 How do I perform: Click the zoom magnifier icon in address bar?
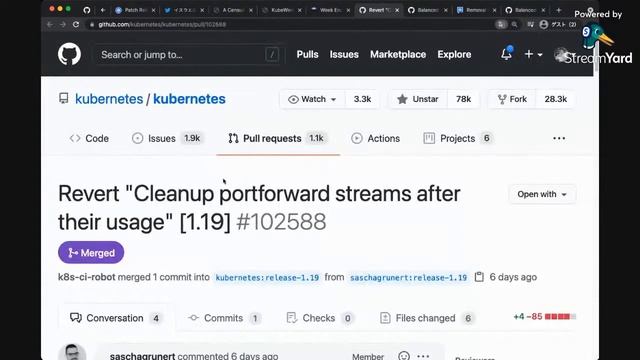pos(514,24)
